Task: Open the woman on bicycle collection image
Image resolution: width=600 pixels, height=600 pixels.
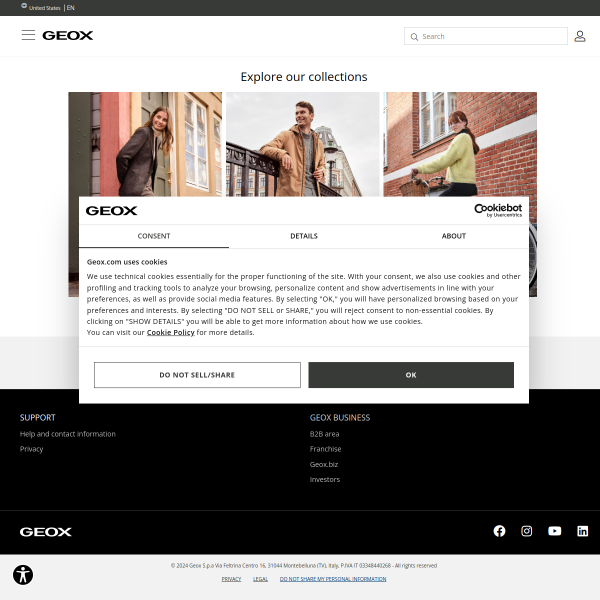Action: (x=460, y=144)
